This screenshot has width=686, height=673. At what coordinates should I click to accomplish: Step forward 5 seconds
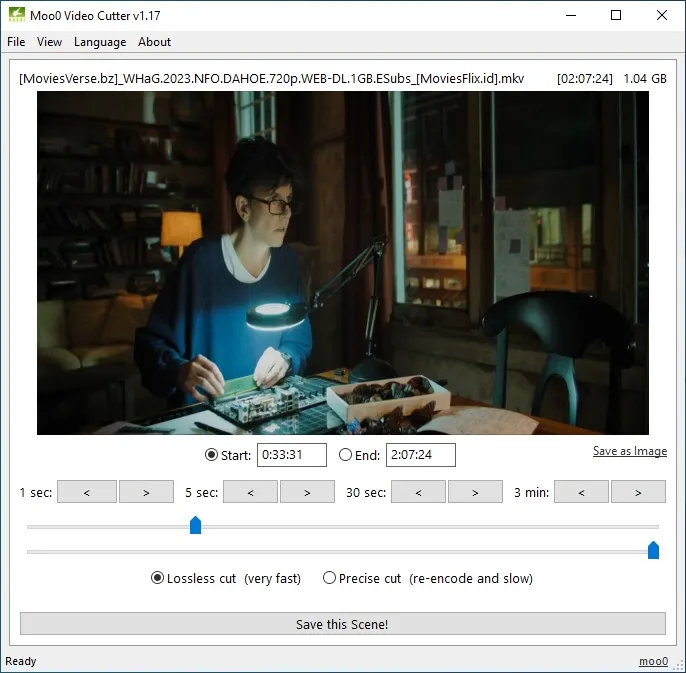pos(307,492)
